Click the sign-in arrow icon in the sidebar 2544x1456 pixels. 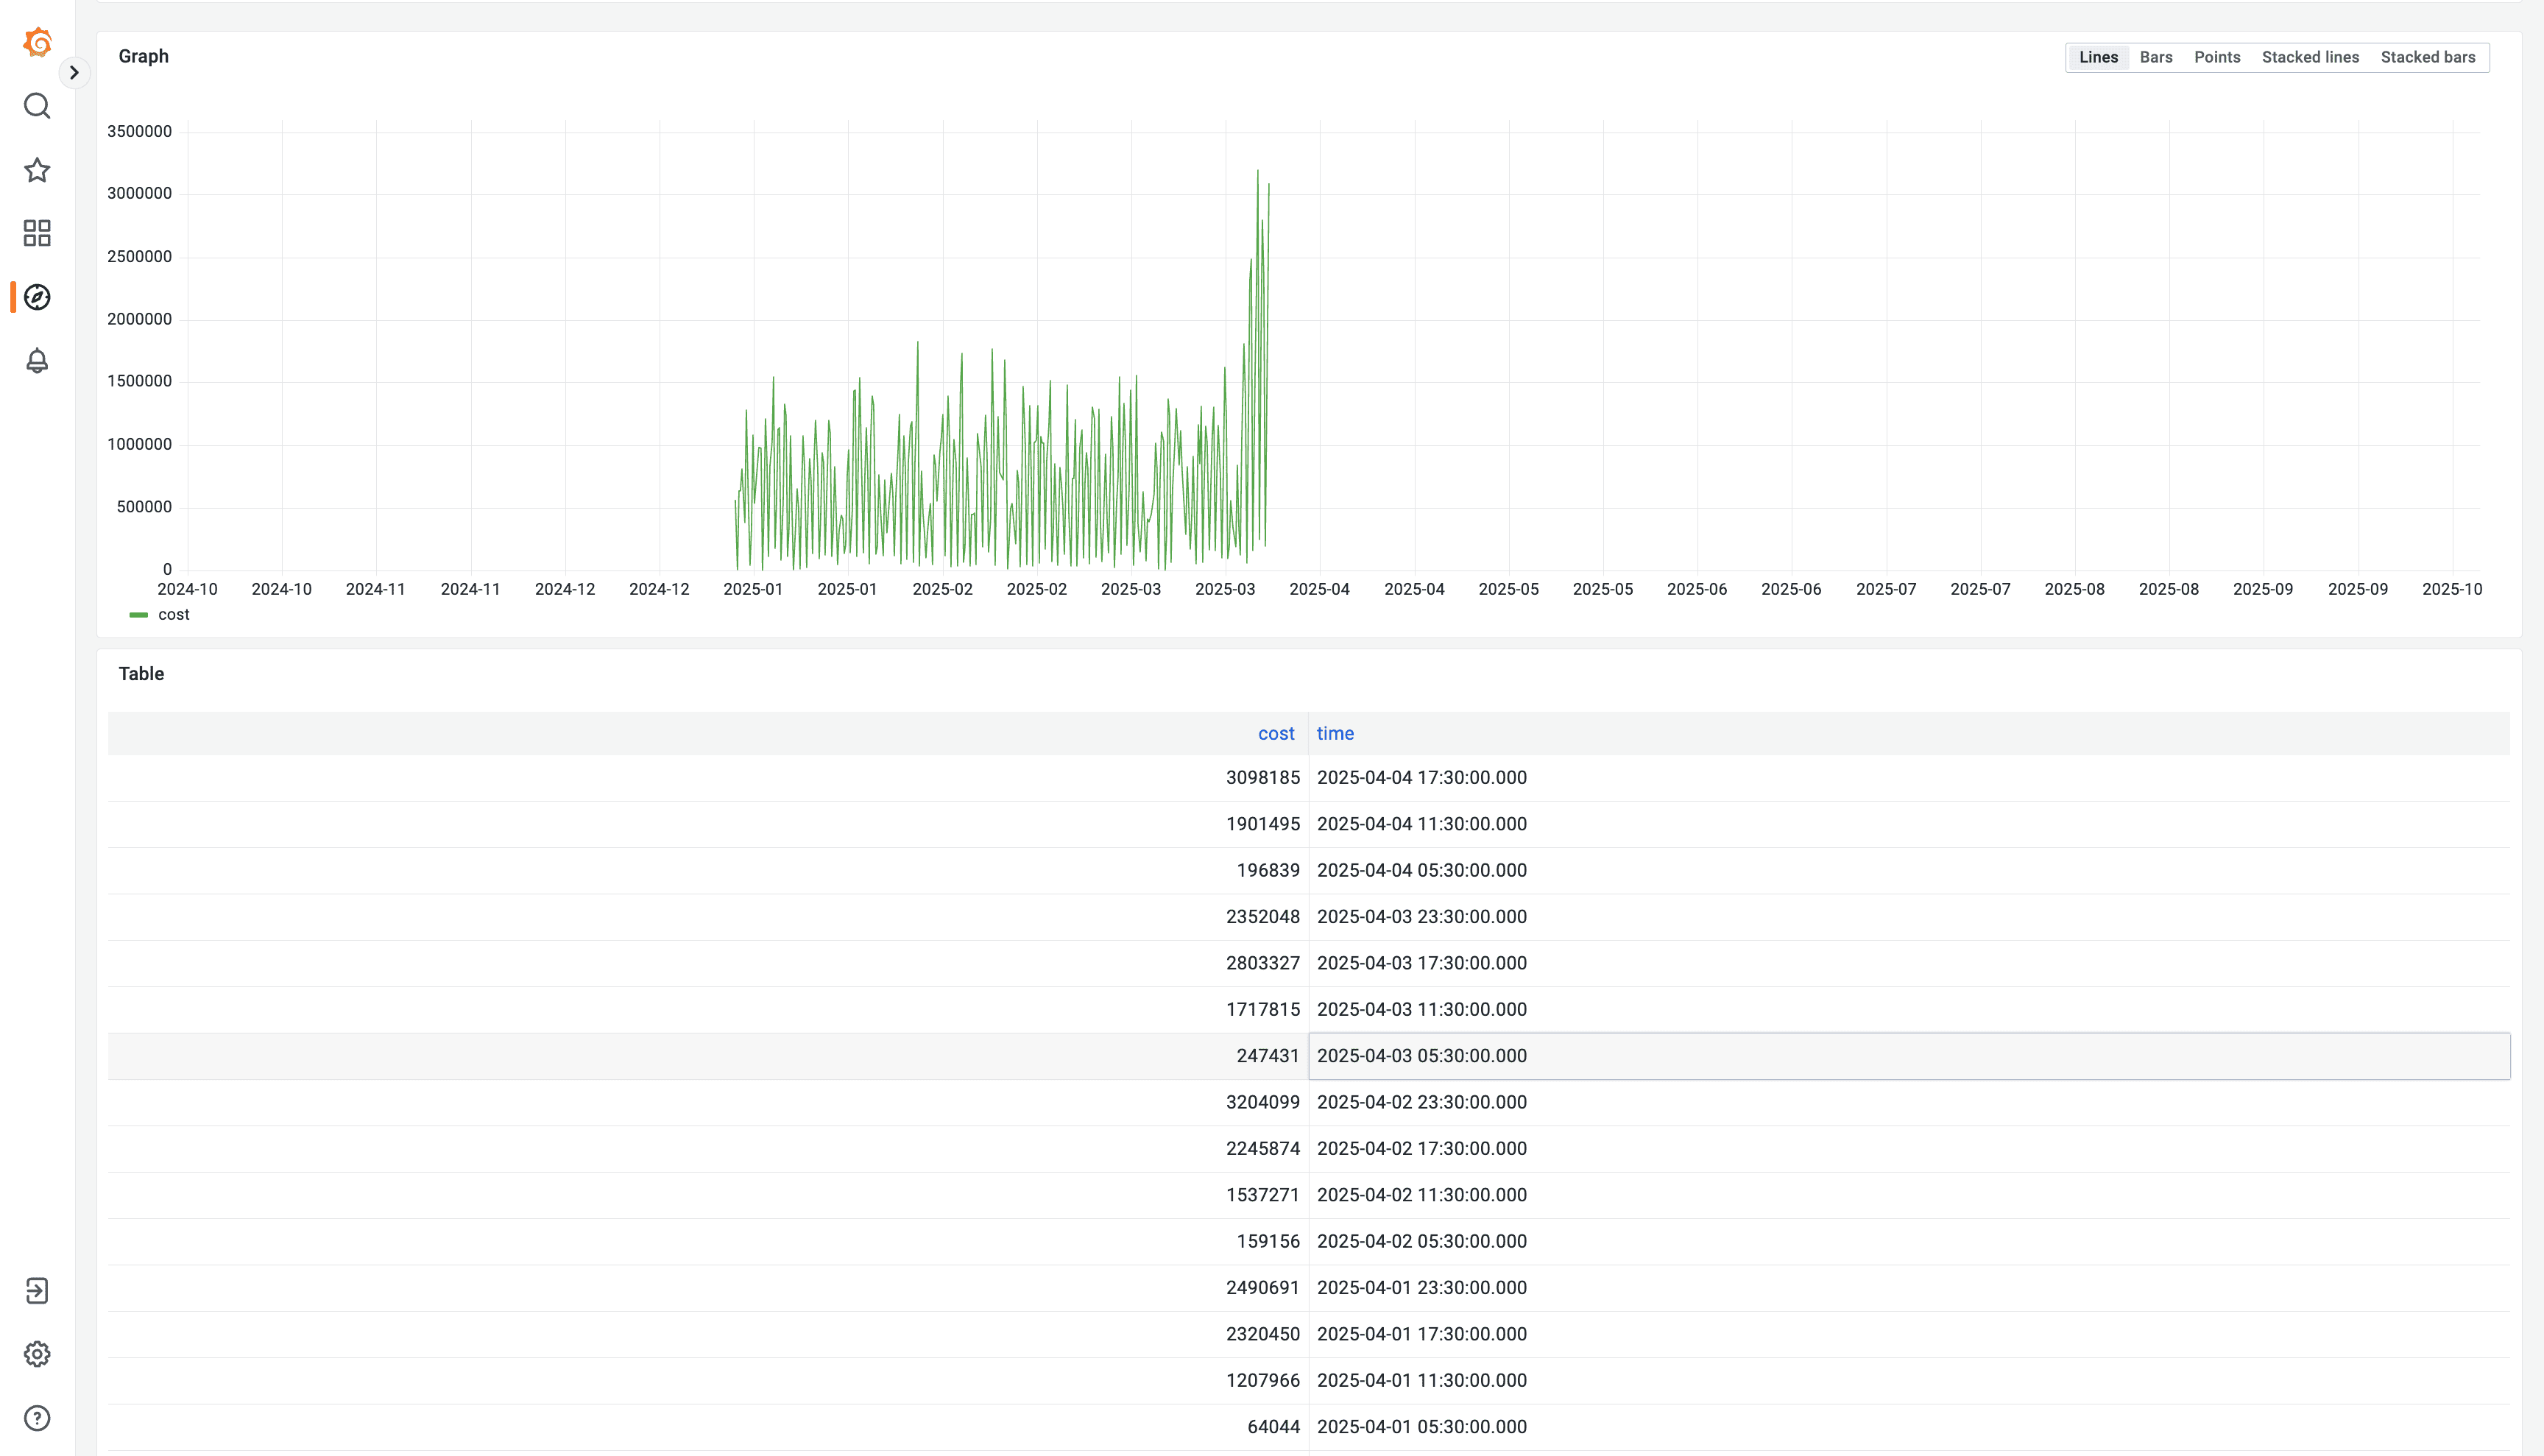point(37,1291)
